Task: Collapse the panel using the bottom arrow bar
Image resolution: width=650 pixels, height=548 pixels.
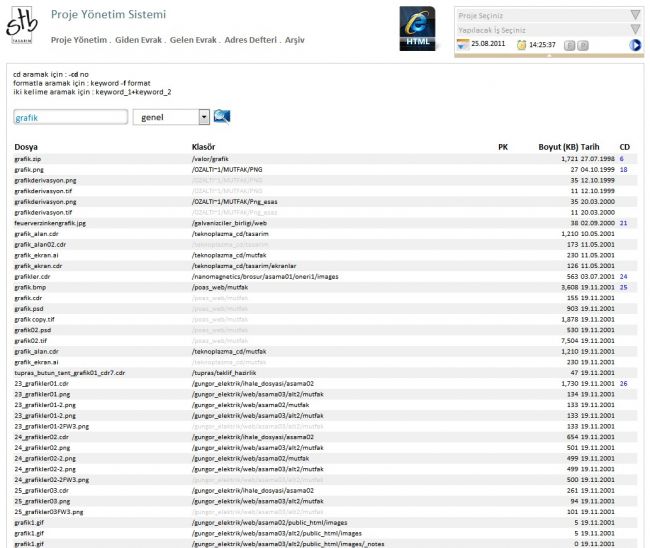Action: tap(549, 56)
